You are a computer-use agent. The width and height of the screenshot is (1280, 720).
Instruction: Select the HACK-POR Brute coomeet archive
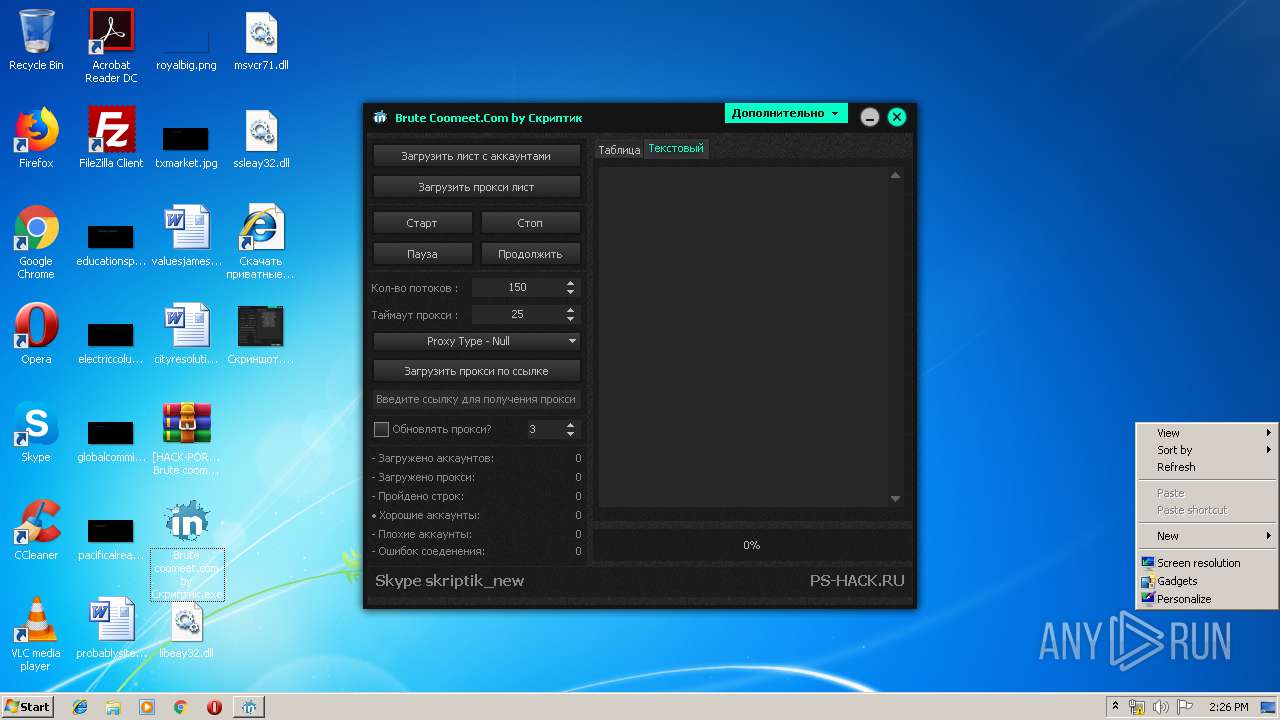pos(187,438)
